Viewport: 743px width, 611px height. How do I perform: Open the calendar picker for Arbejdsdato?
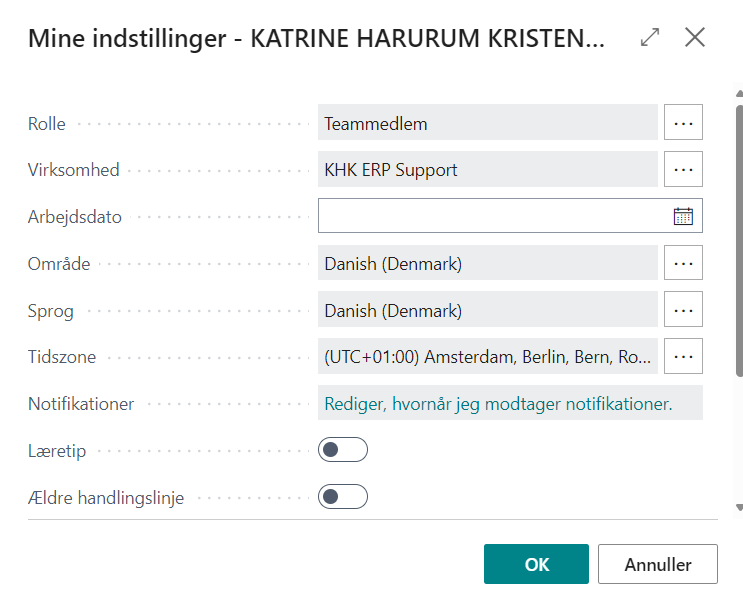[x=683, y=216]
